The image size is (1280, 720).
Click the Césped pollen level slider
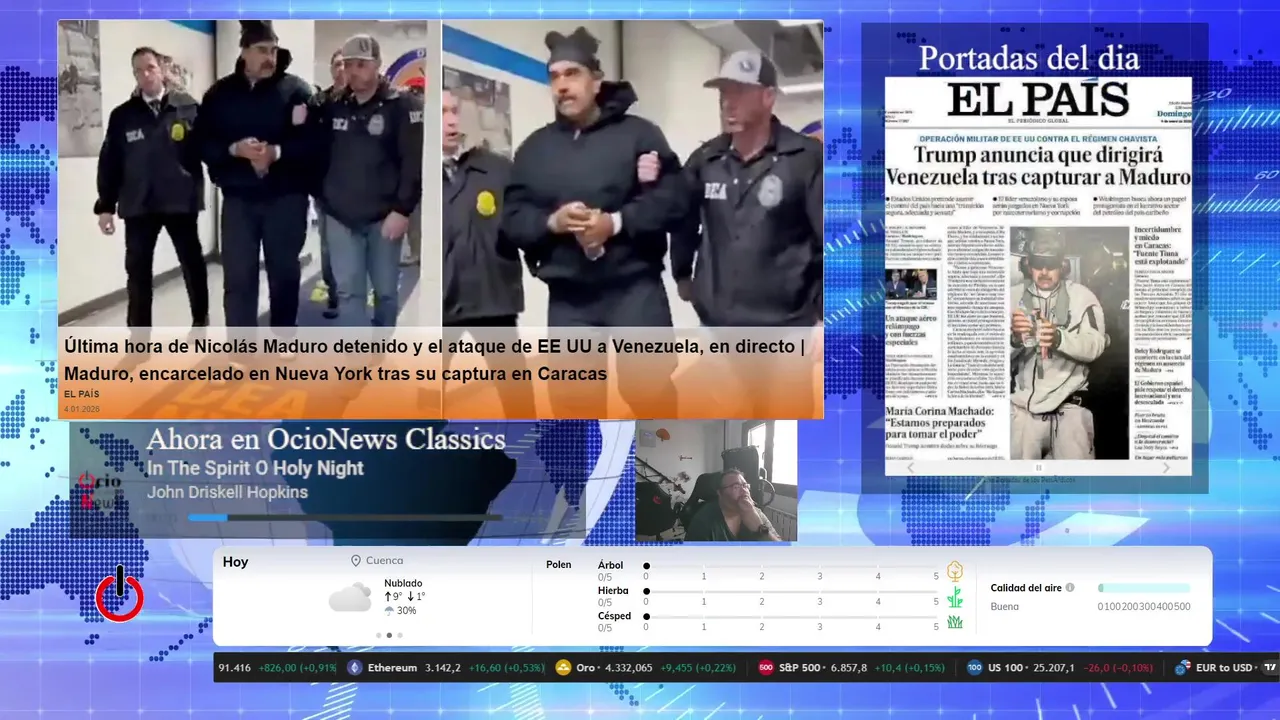(791, 617)
